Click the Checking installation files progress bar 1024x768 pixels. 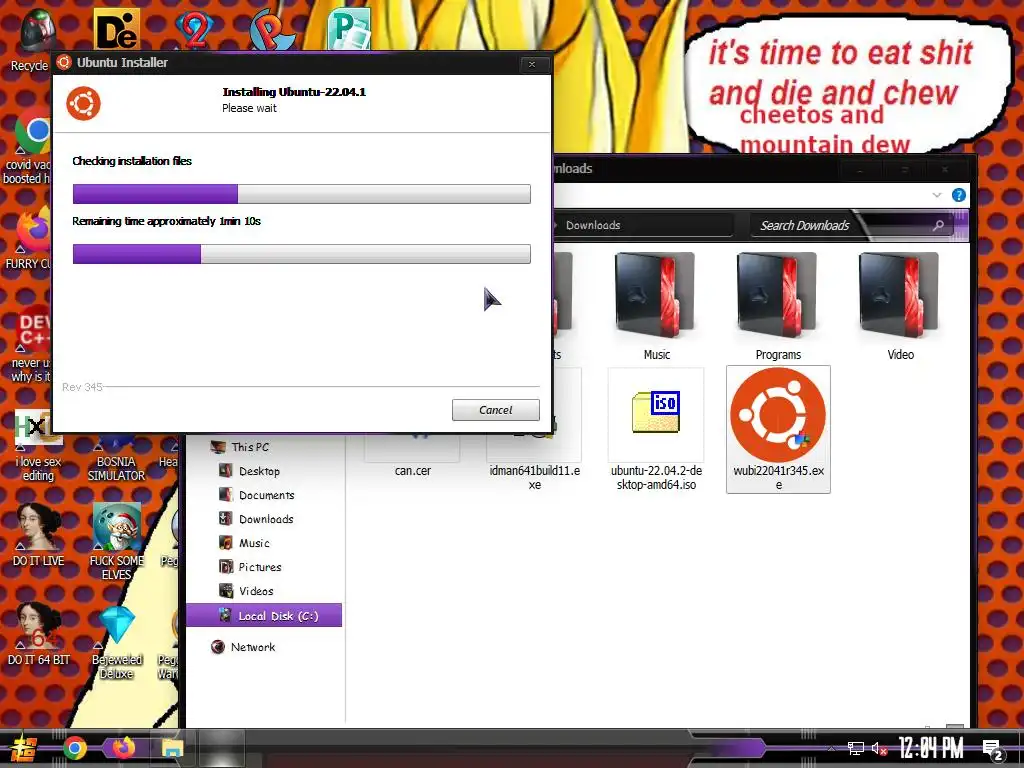[x=301, y=194]
